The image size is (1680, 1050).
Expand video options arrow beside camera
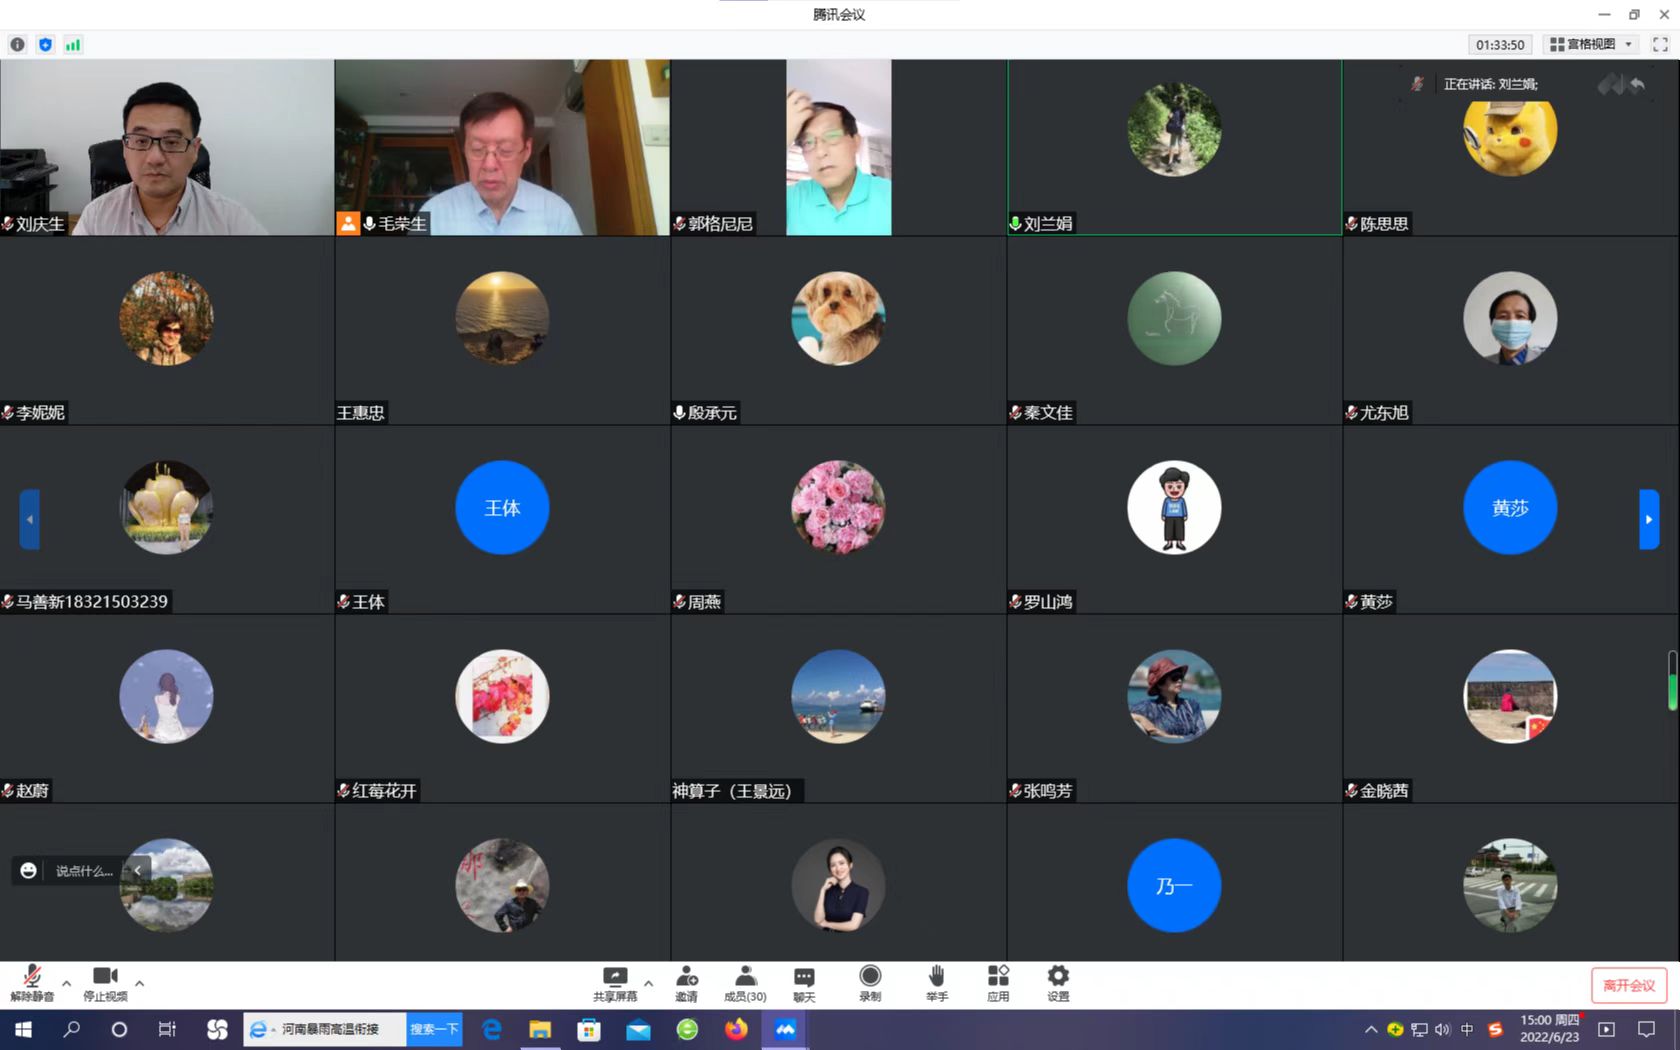point(140,984)
